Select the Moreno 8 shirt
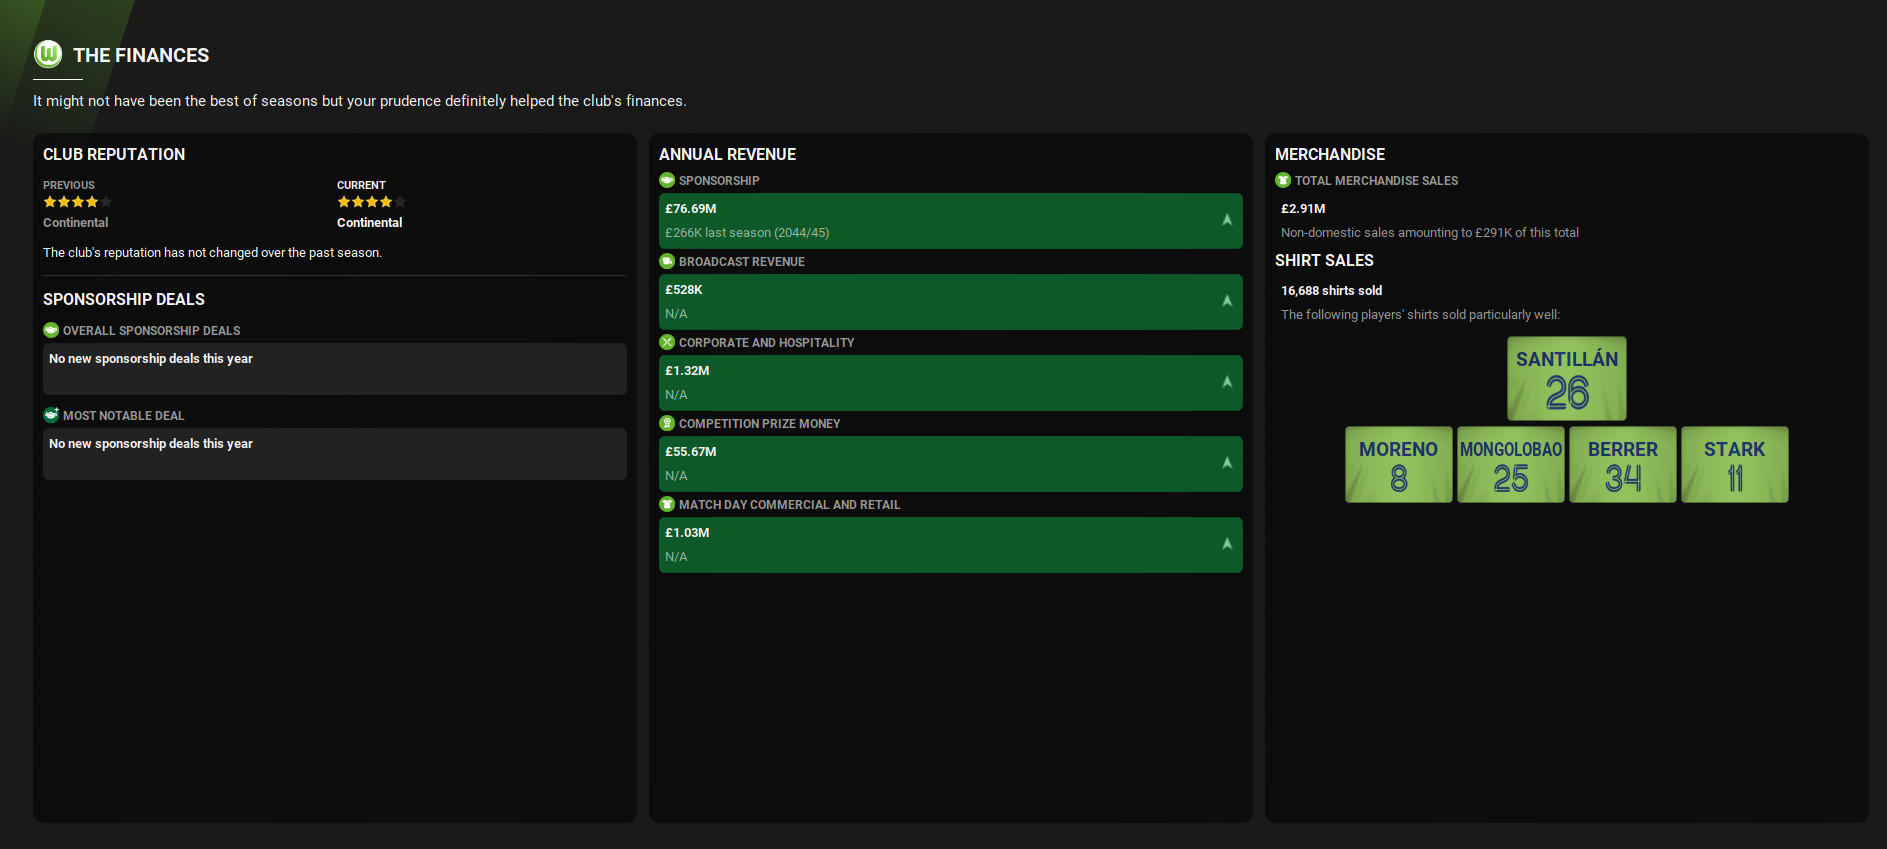Screen dimensions: 1887x849 [x=1398, y=465]
